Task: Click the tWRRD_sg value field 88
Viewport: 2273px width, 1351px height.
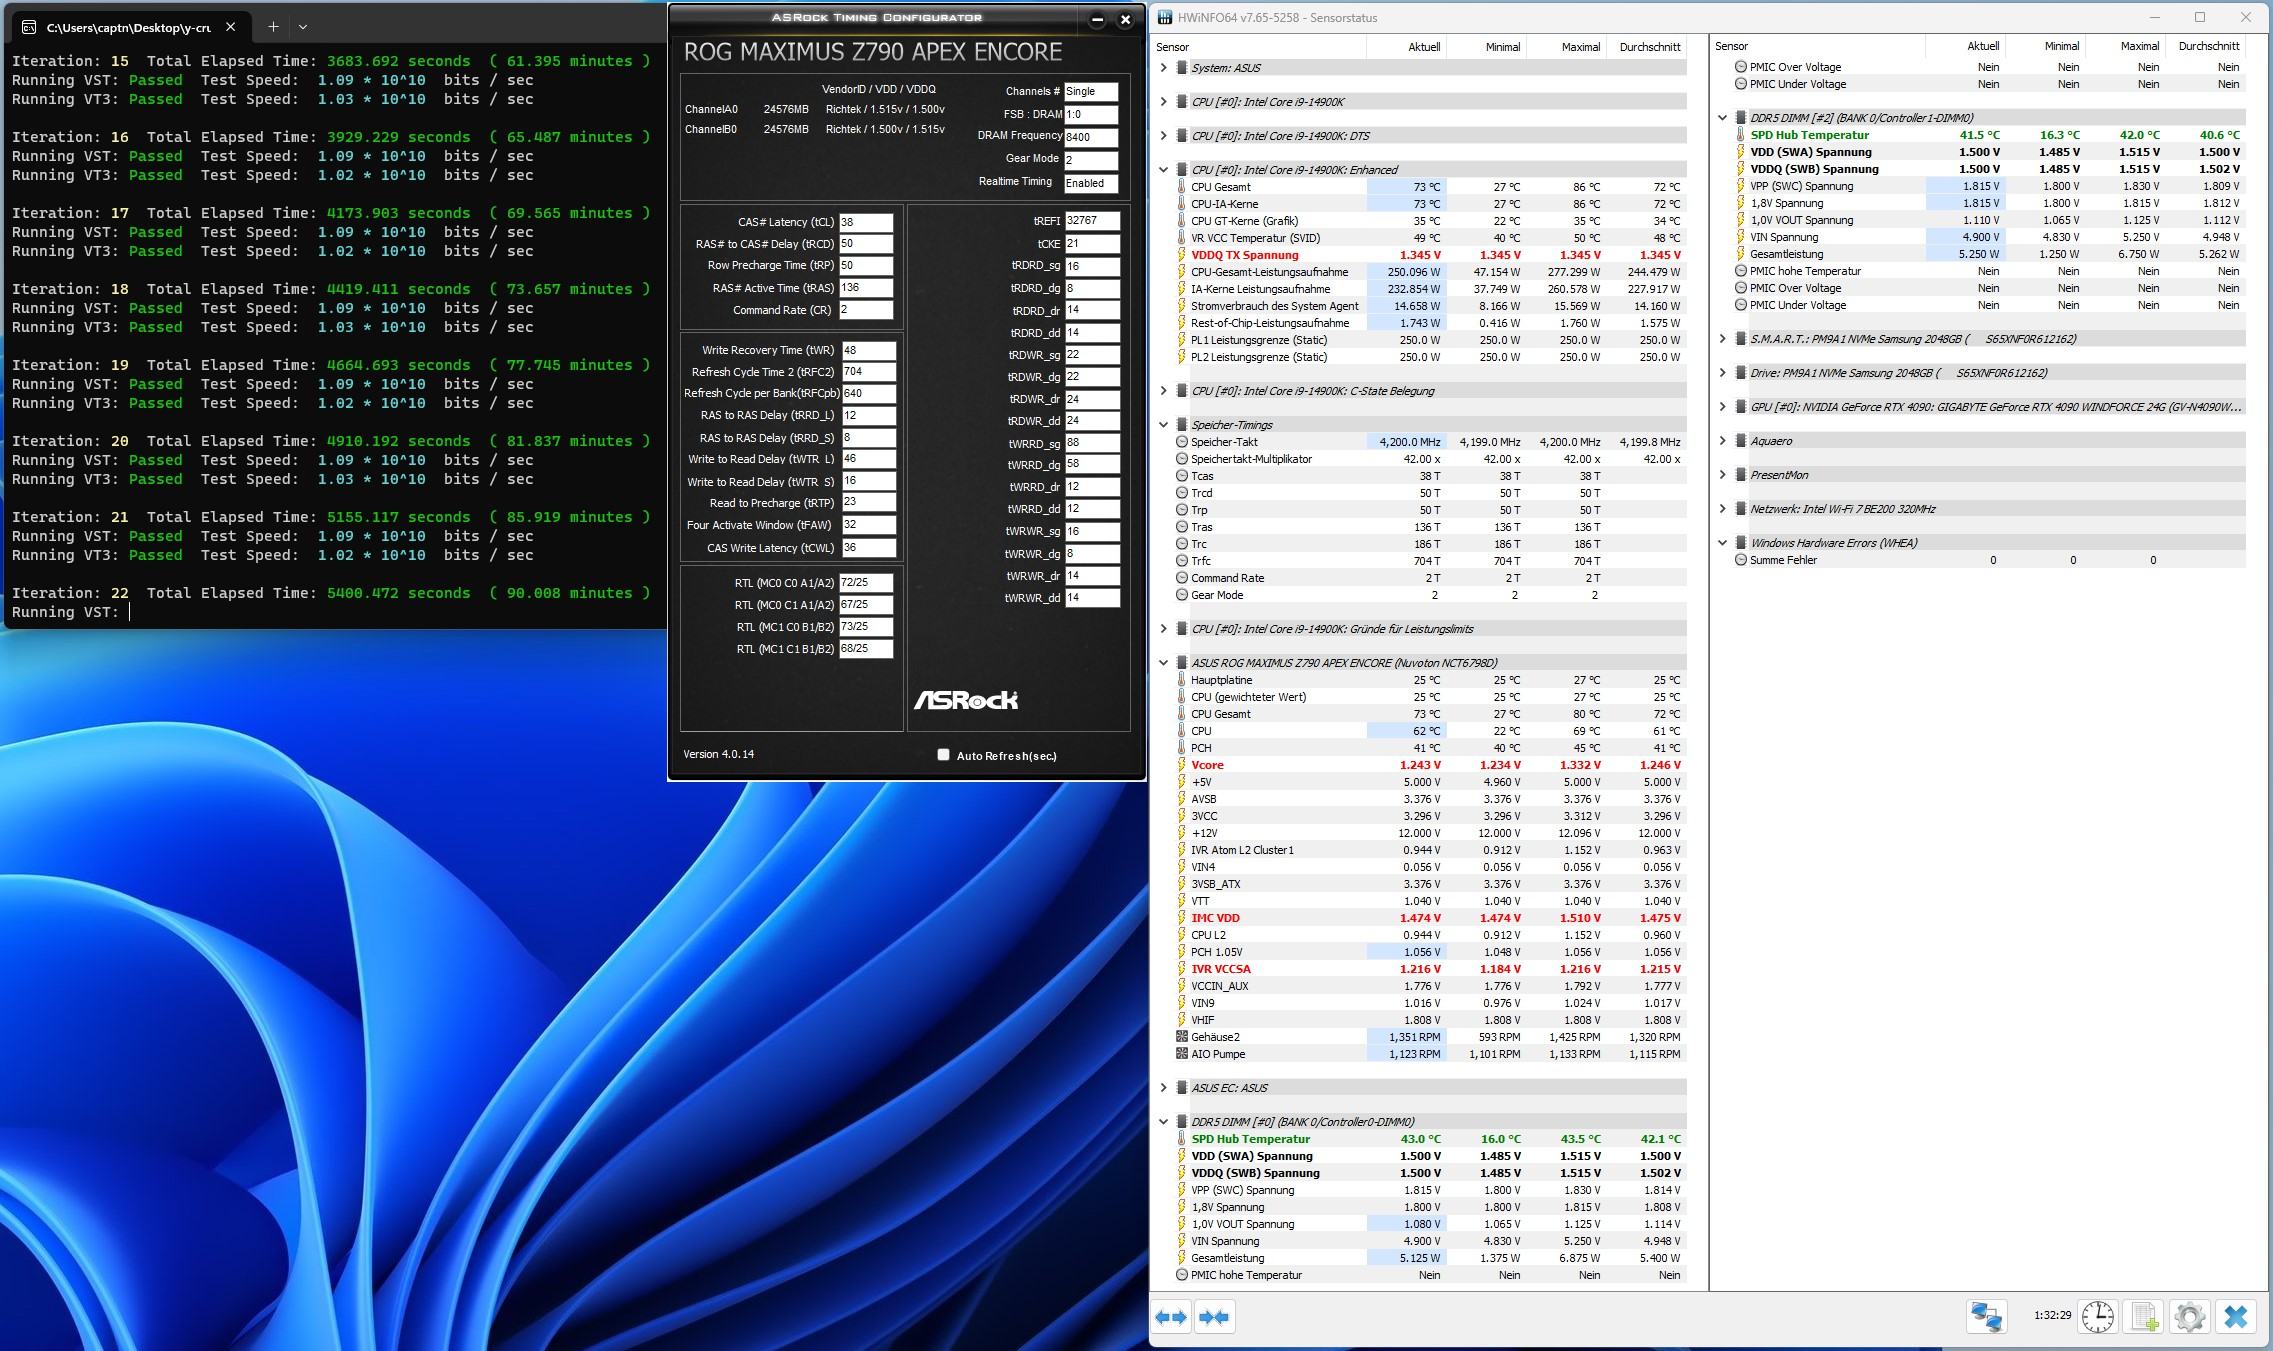Action: pos(1092,443)
